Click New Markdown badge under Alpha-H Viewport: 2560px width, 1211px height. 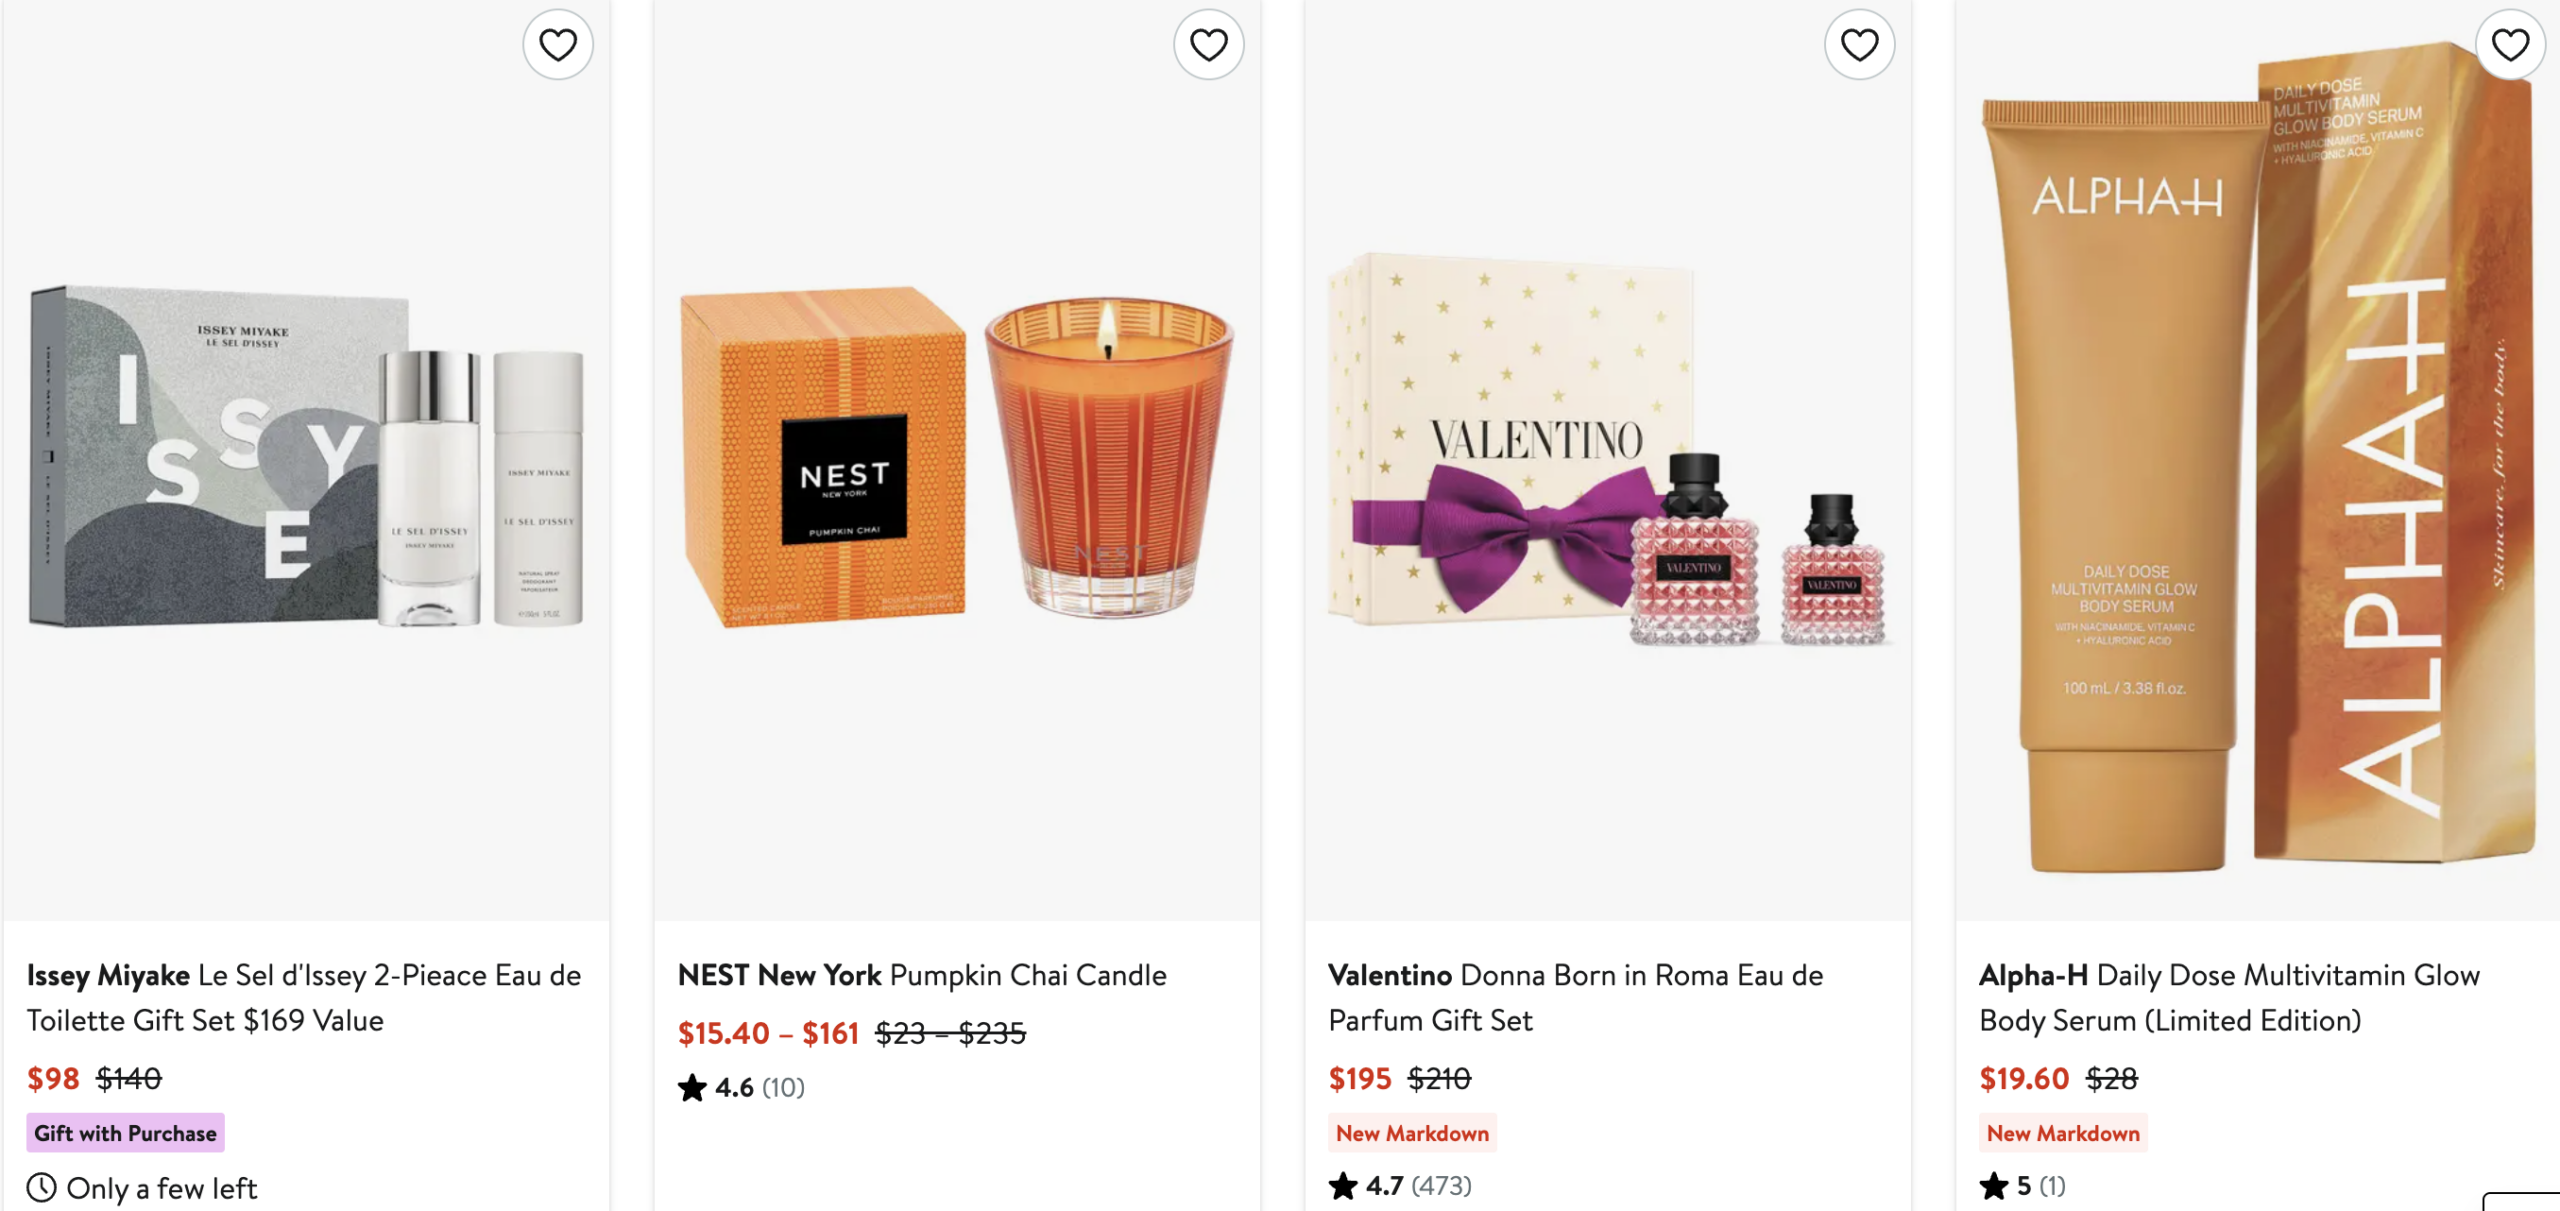pos(2062,1133)
